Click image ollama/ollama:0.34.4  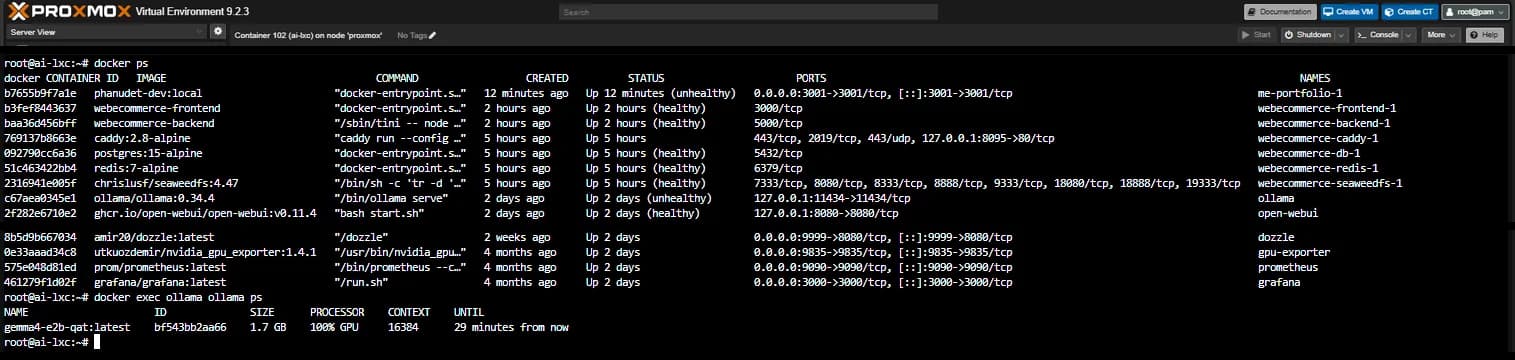point(154,198)
